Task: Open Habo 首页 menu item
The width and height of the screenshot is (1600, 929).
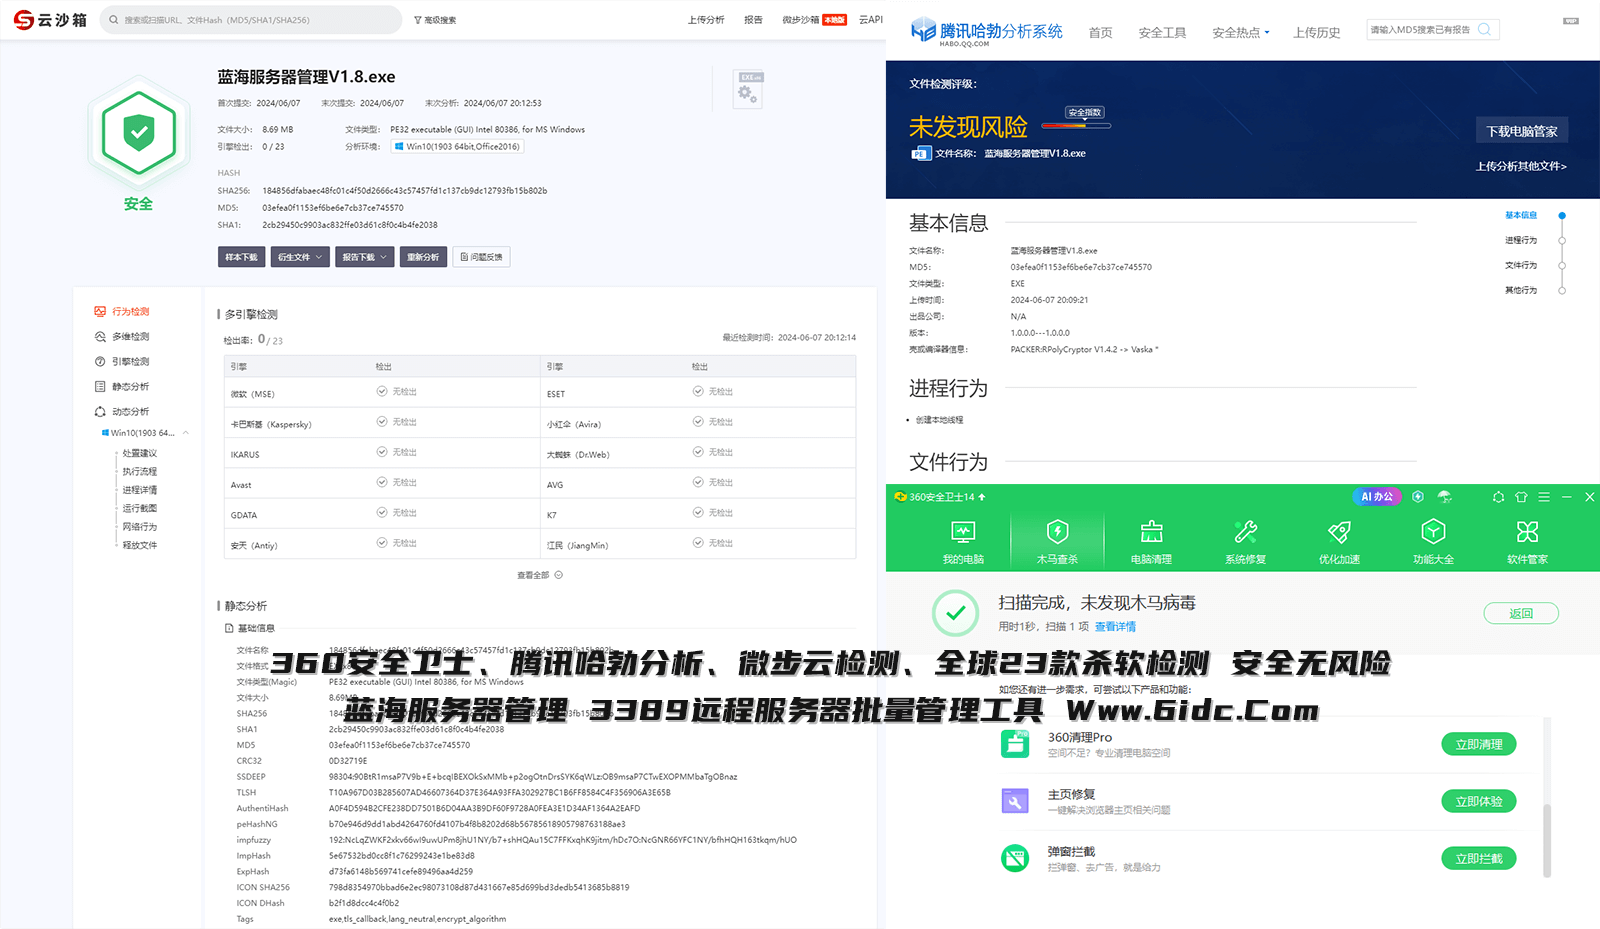Action: (x=1100, y=33)
